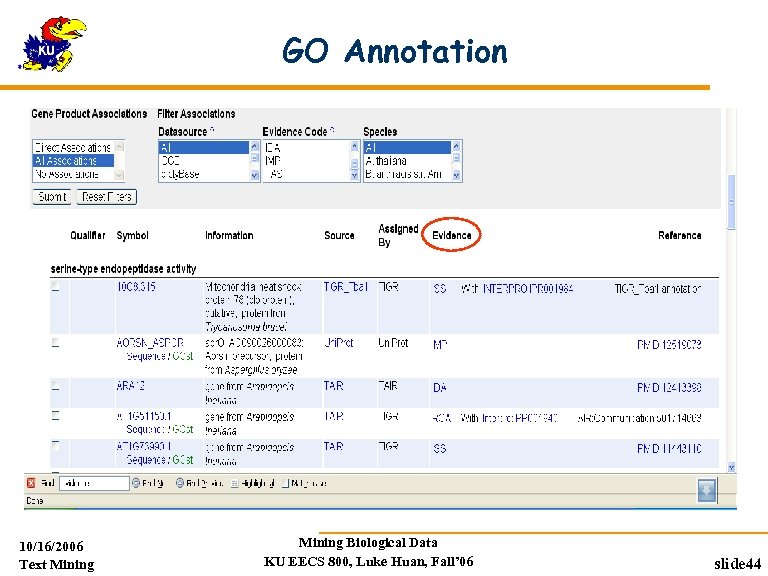The height and width of the screenshot is (576, 768).
Task: Open the TIGR_Tba1 source link
Action: click(345, 287)
